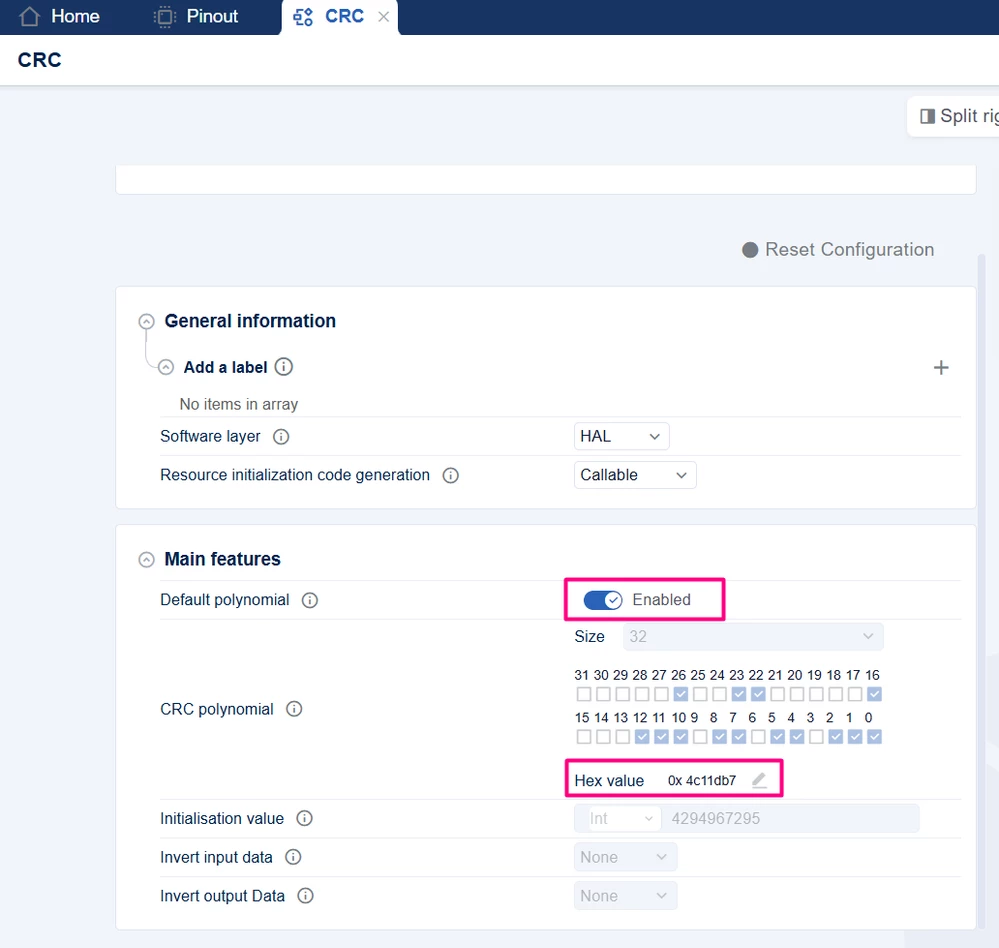Viewport: 999px width, 948px height.
Task: Show info for Initialisation value
Action: pos(305,819)
